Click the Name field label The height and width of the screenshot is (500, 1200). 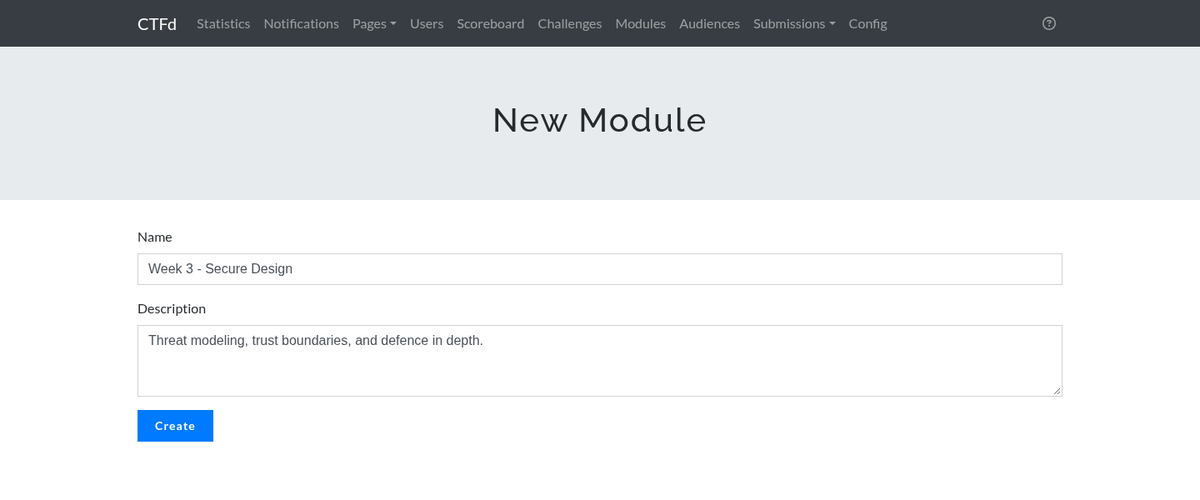coord(155,237)
